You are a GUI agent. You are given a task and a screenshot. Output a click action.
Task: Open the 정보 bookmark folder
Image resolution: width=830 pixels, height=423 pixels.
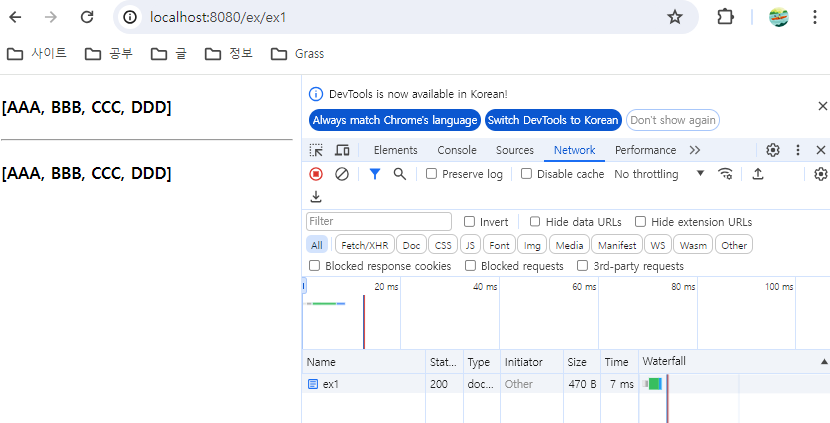(x=229, y=53)
